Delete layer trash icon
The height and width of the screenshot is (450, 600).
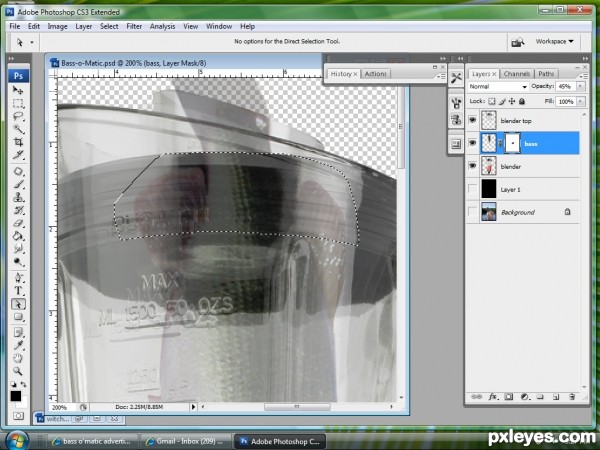tap(572, 397)
